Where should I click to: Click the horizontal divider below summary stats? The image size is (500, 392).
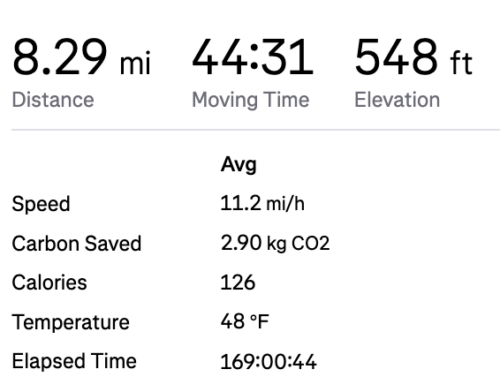(x=256, y=129)
